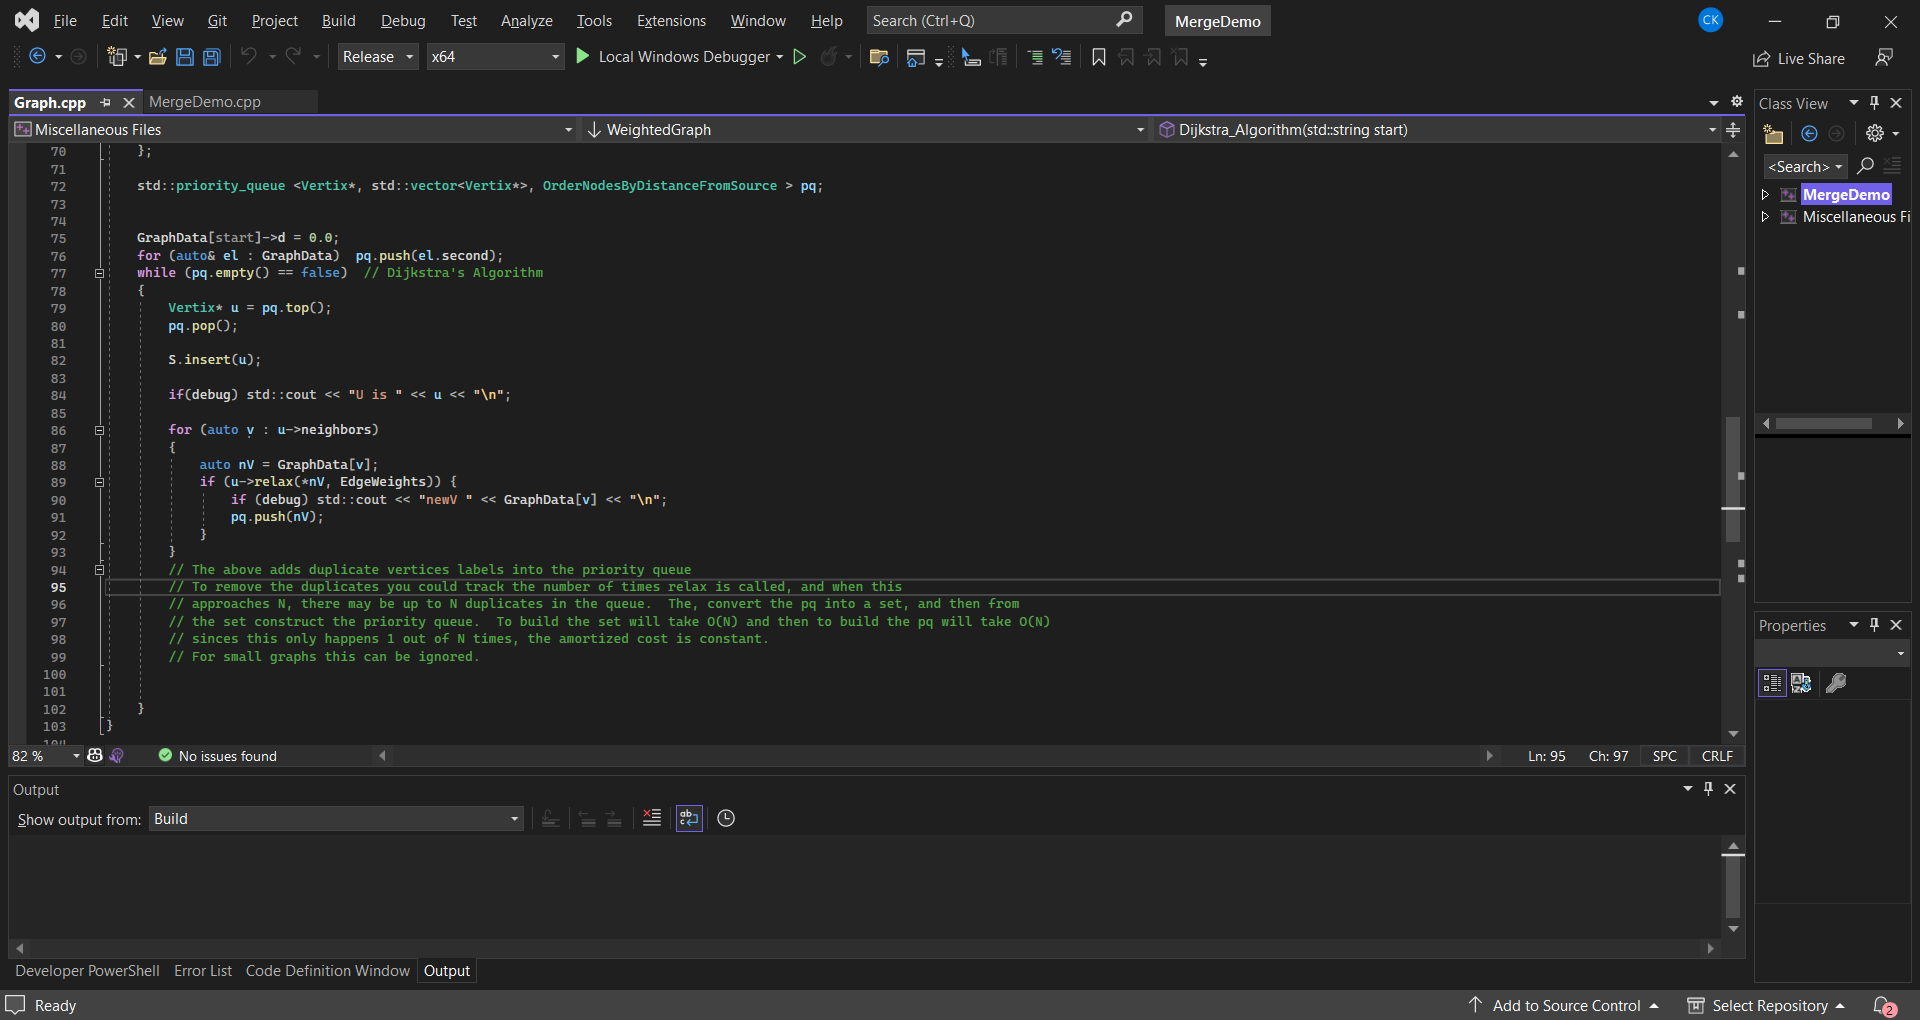Click the Class View settings gear icon
Image resolution: width=1920 pixels, height=1020 pixels.
(x=1875, y=133)
